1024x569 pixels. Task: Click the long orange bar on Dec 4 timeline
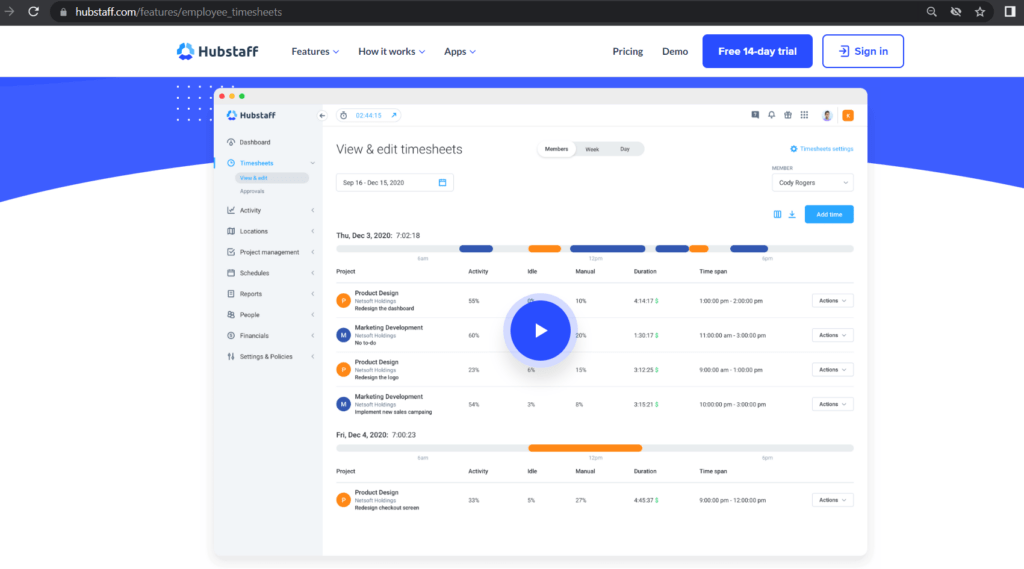tap(585, 448)
